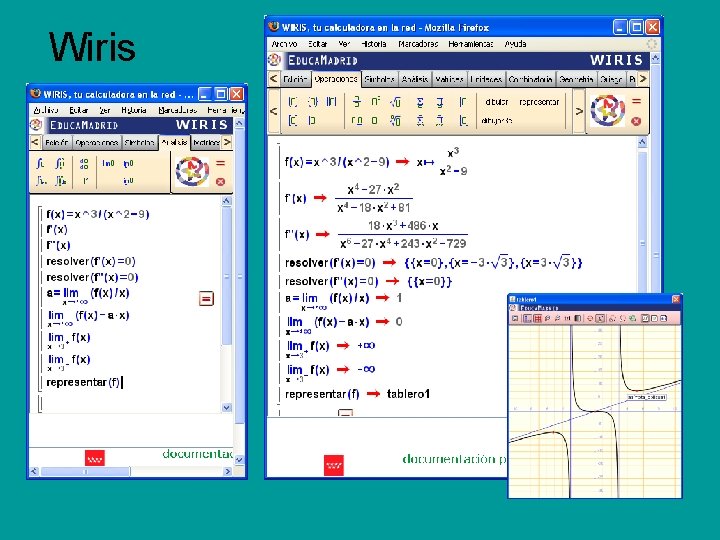Open the documentación link in the small window
Screen dimensions: 720x540
197,454
